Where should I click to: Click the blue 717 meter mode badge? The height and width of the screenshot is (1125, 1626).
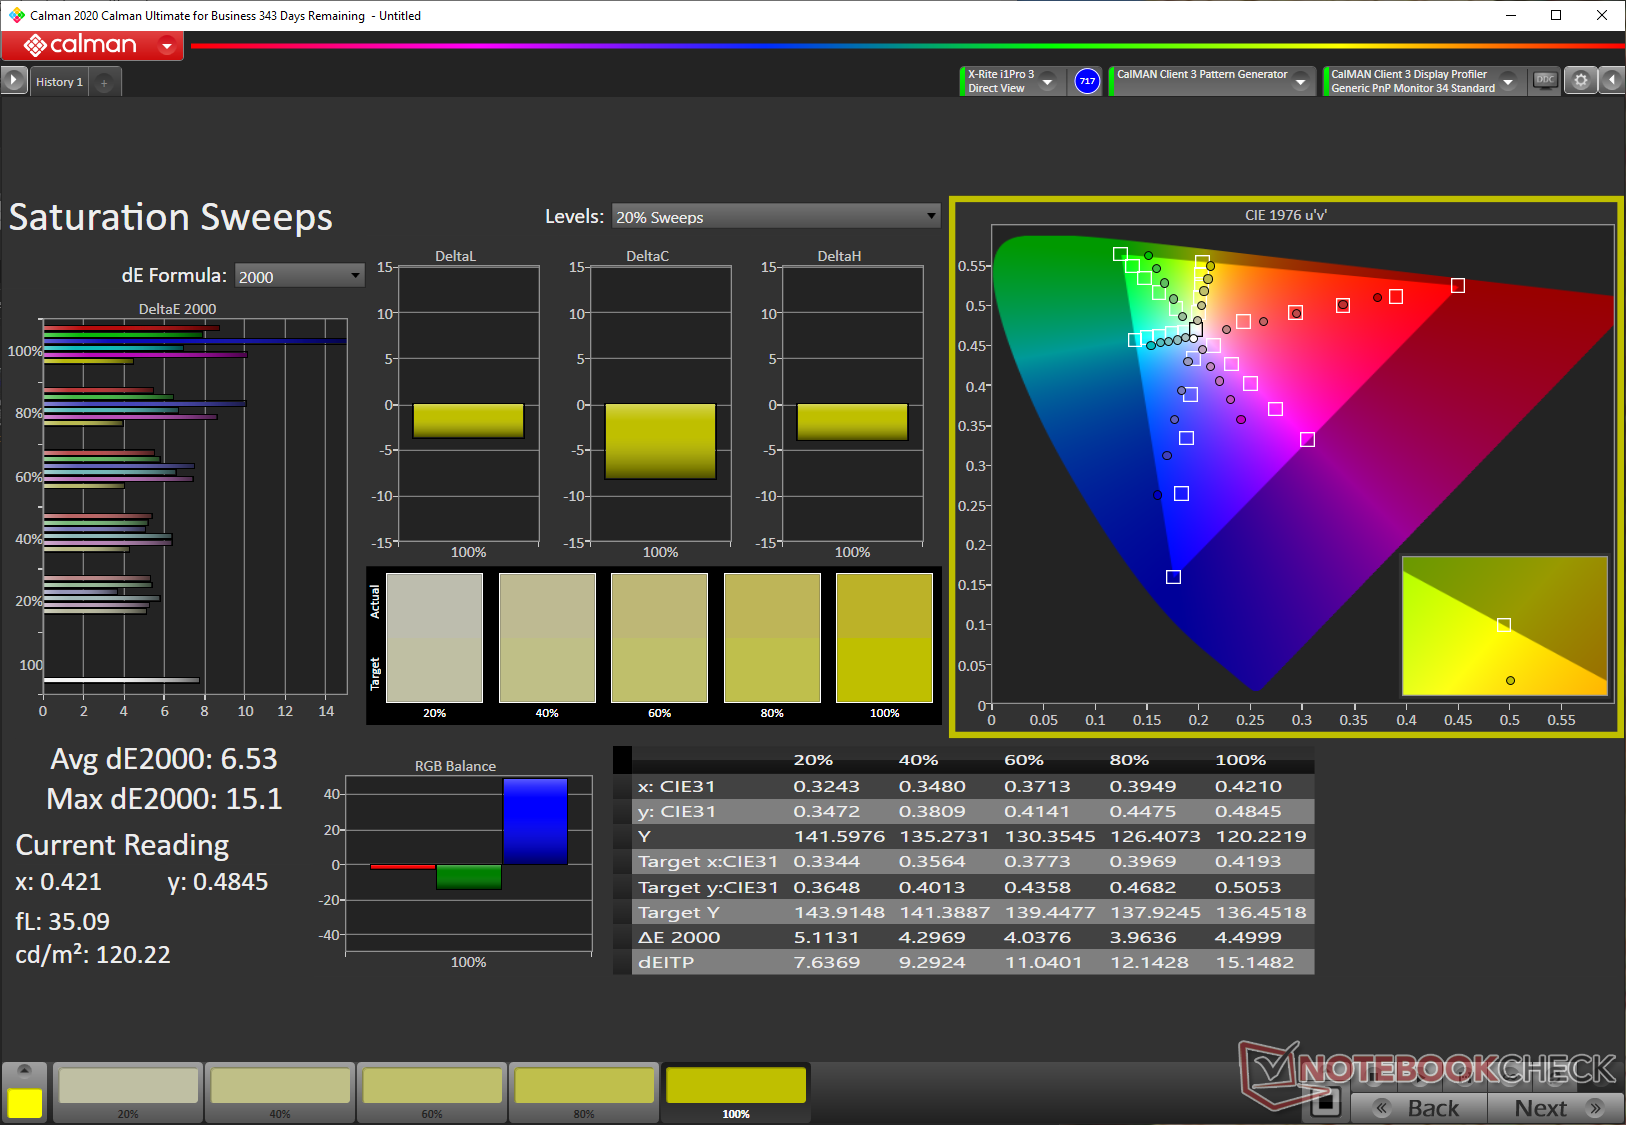click(1087, 81)
